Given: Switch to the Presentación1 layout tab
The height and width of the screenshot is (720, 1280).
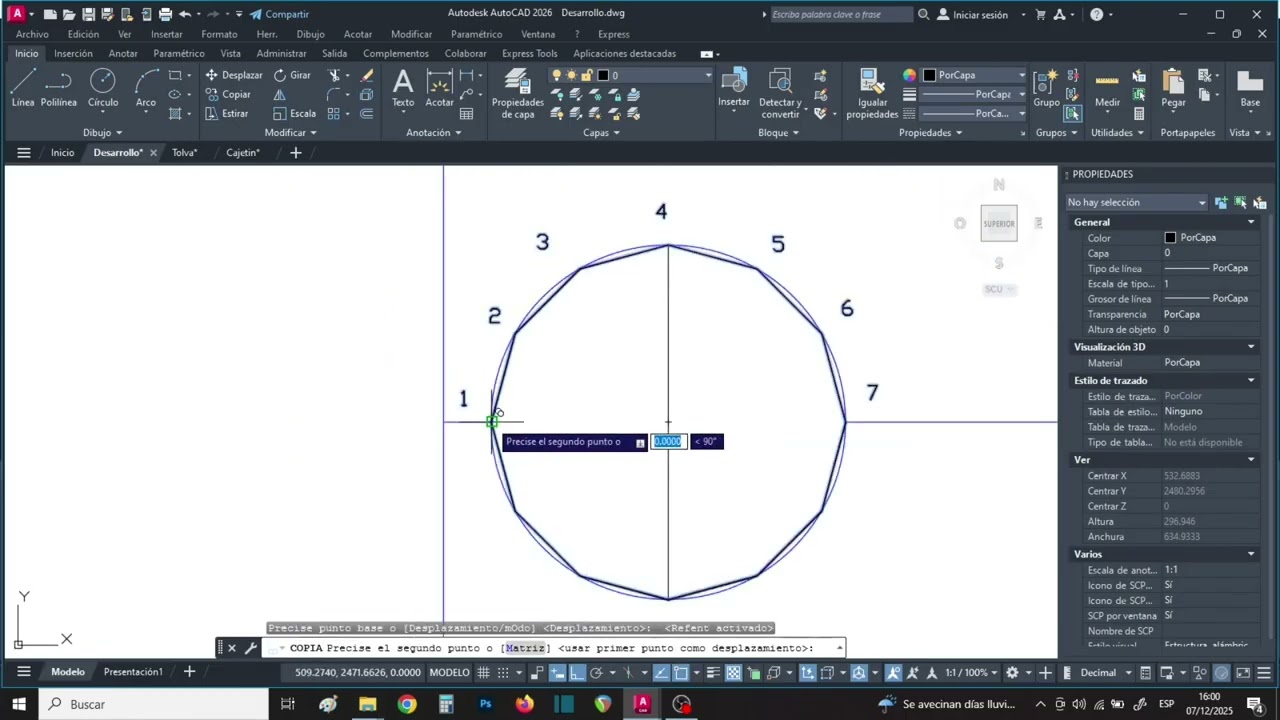Looking at the screenshot, I should (133, 672).
